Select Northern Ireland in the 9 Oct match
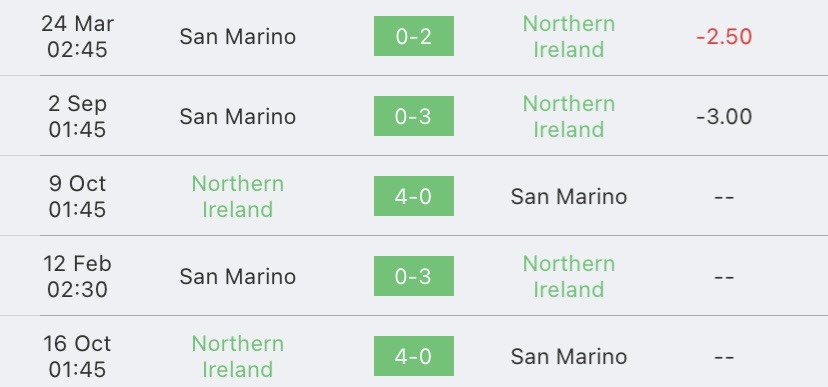828x387 pixels. (238, 196)
